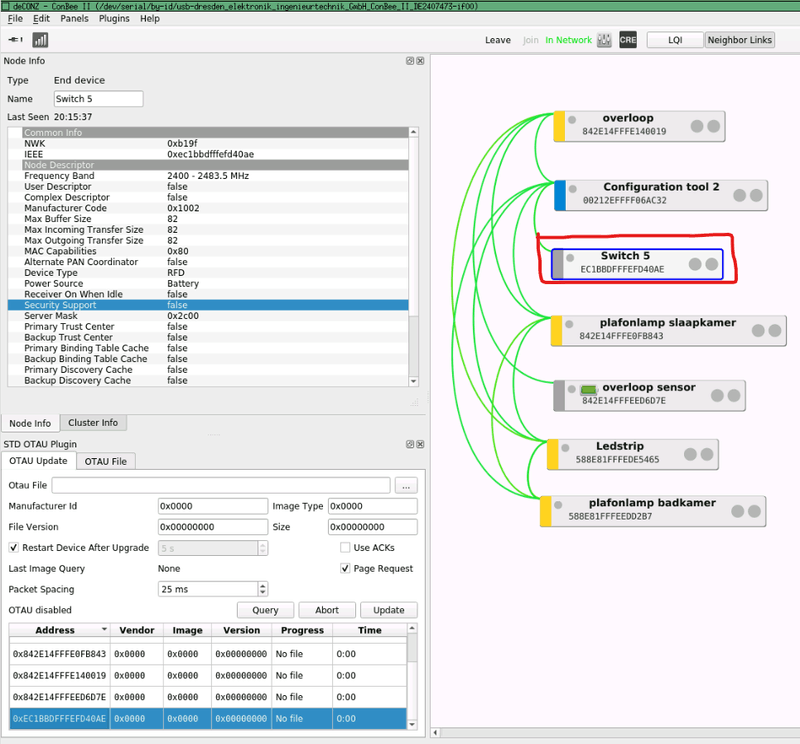The height and width of the screenshot is (744, 800).
Task: Click Packet Spacing spinner arrows
Action: (x=263, y=589)
